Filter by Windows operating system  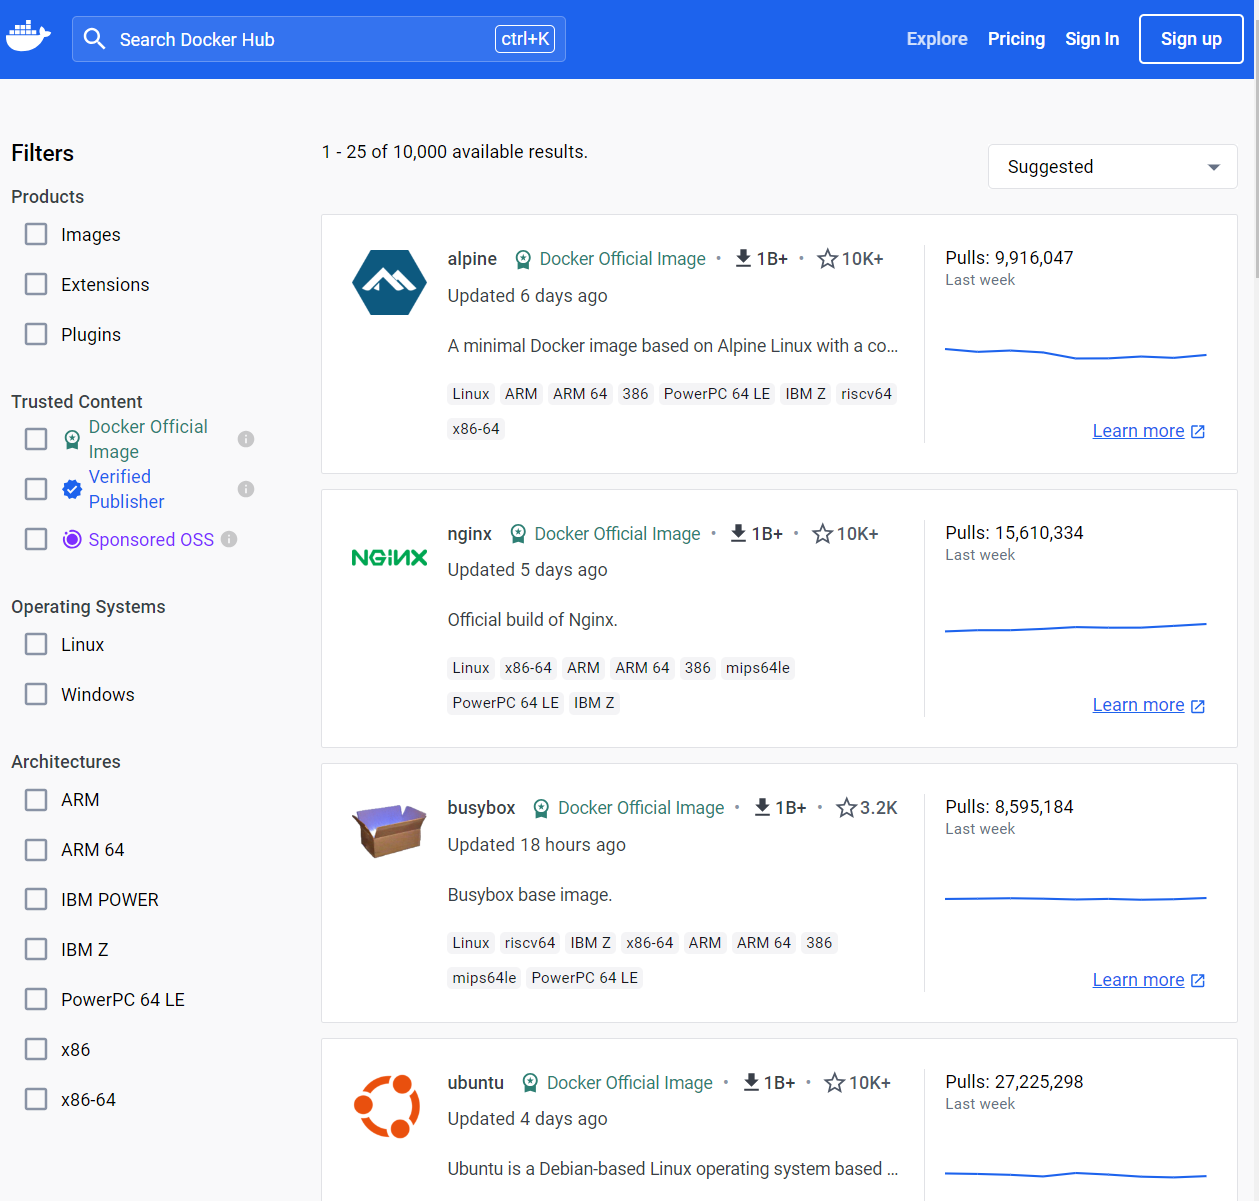click(x=36, y=694)
